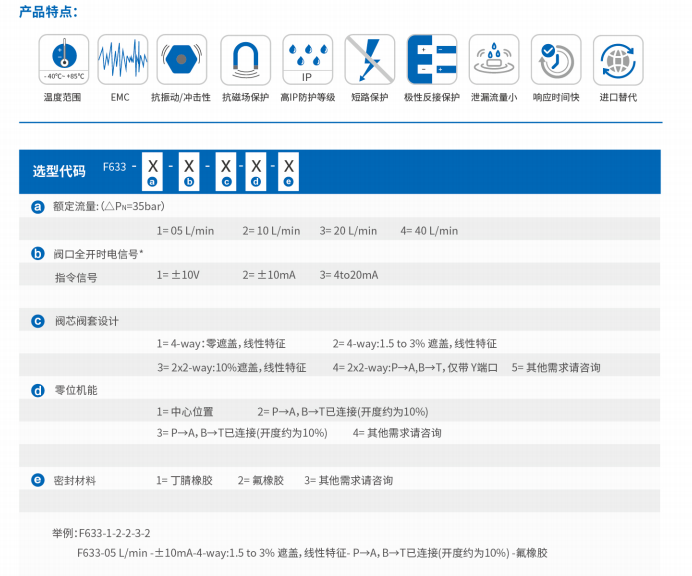Click the circled a badge beside 额定流量
The height and width of the screenshot is (576, 692).
(x=38, y=206)
